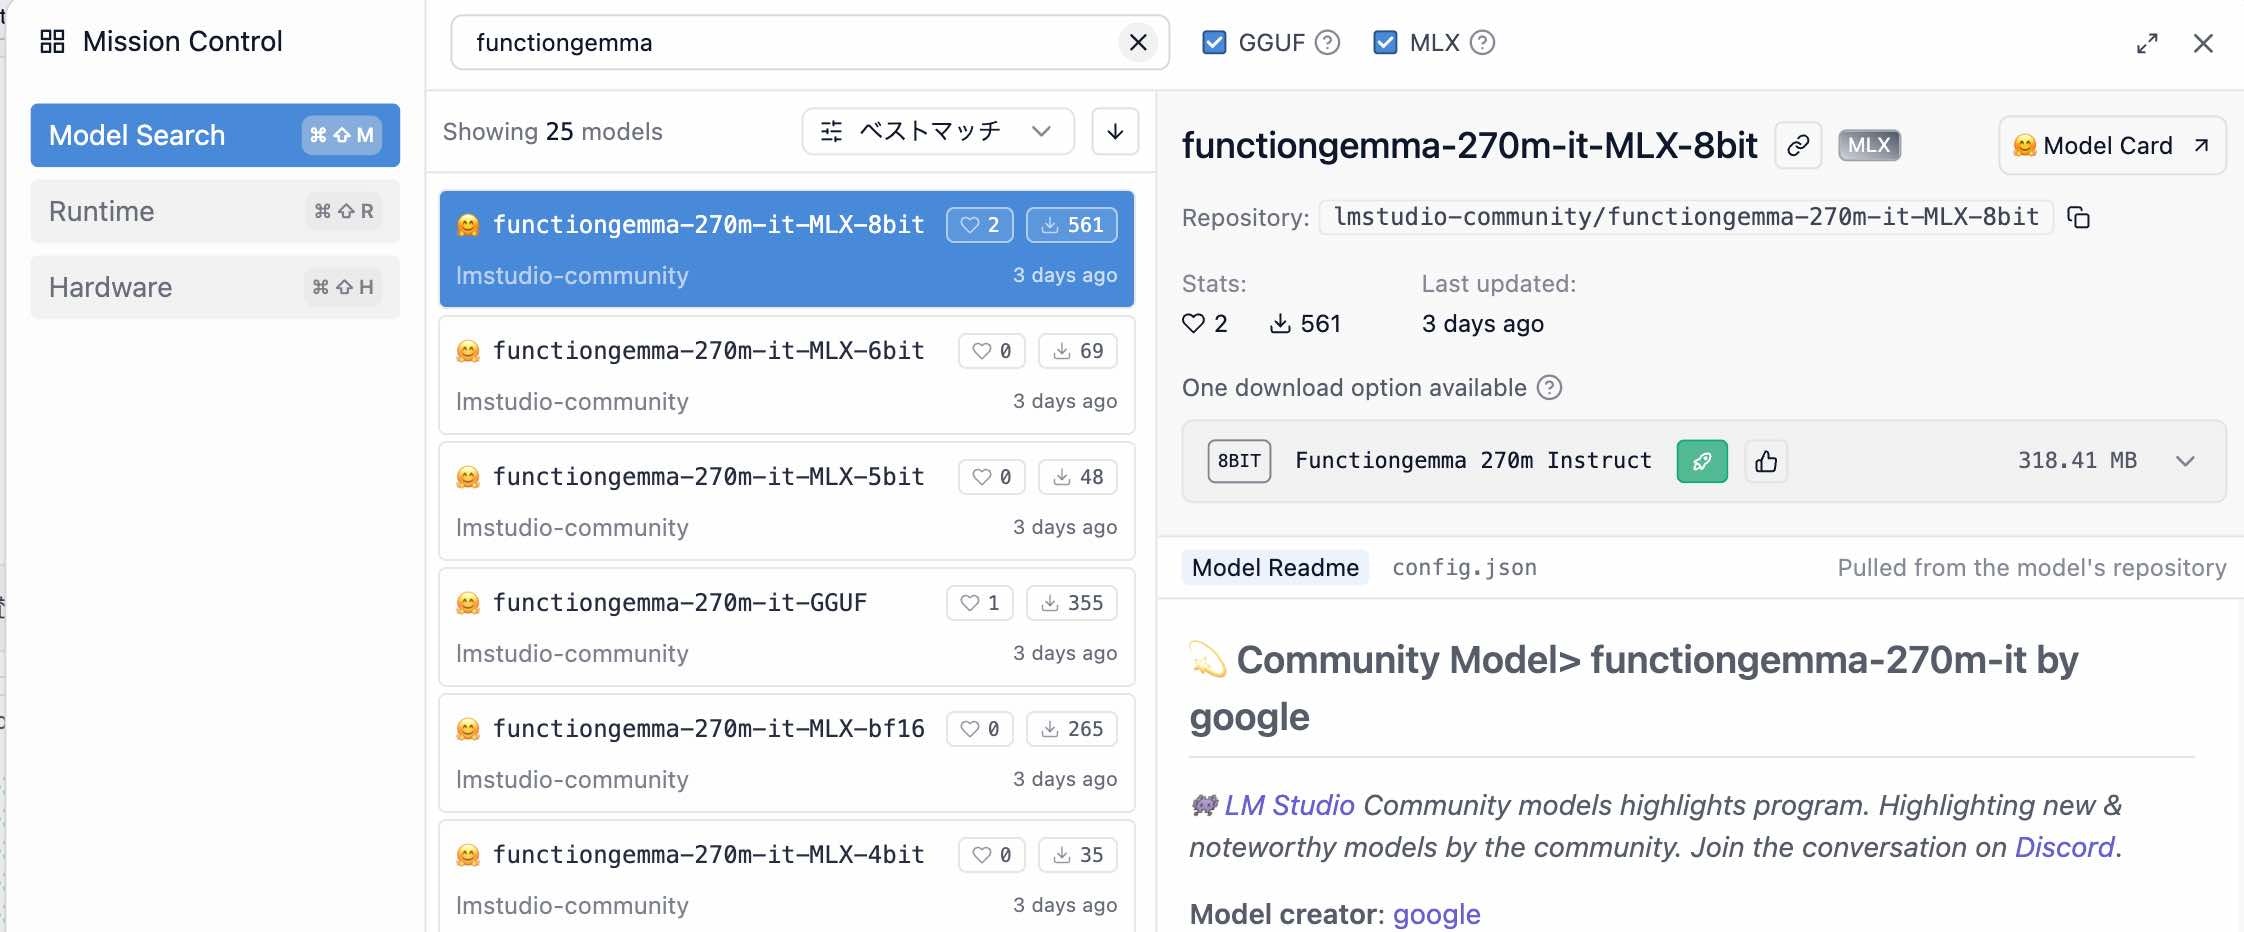Open the ベストマッチ sort dropdown
Viewport: 2244px width, 932px height.
[938, 131]
